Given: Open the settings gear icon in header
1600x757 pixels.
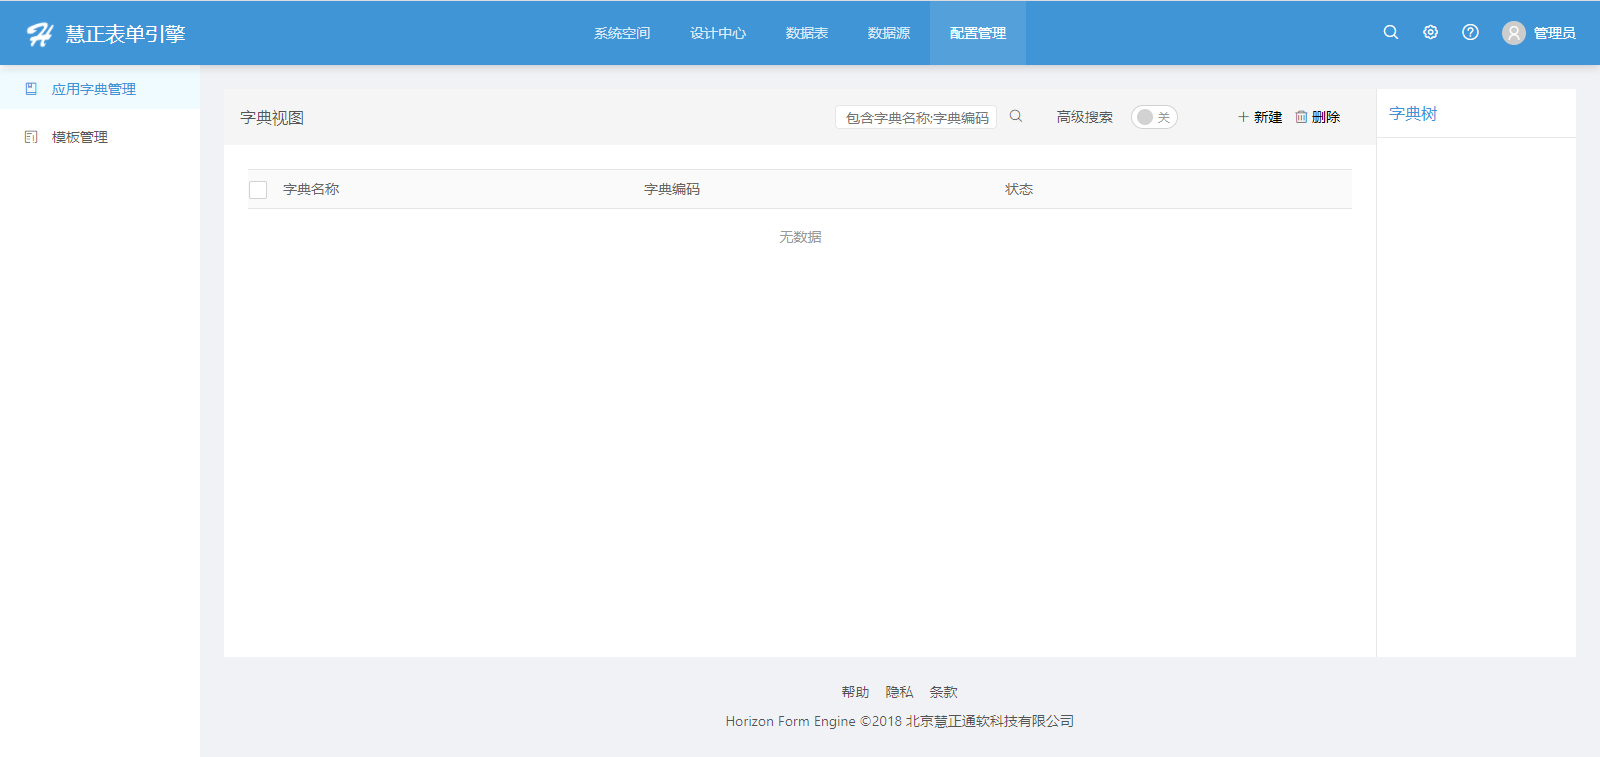Looking at the screenshot, I should click(1431, 32).
